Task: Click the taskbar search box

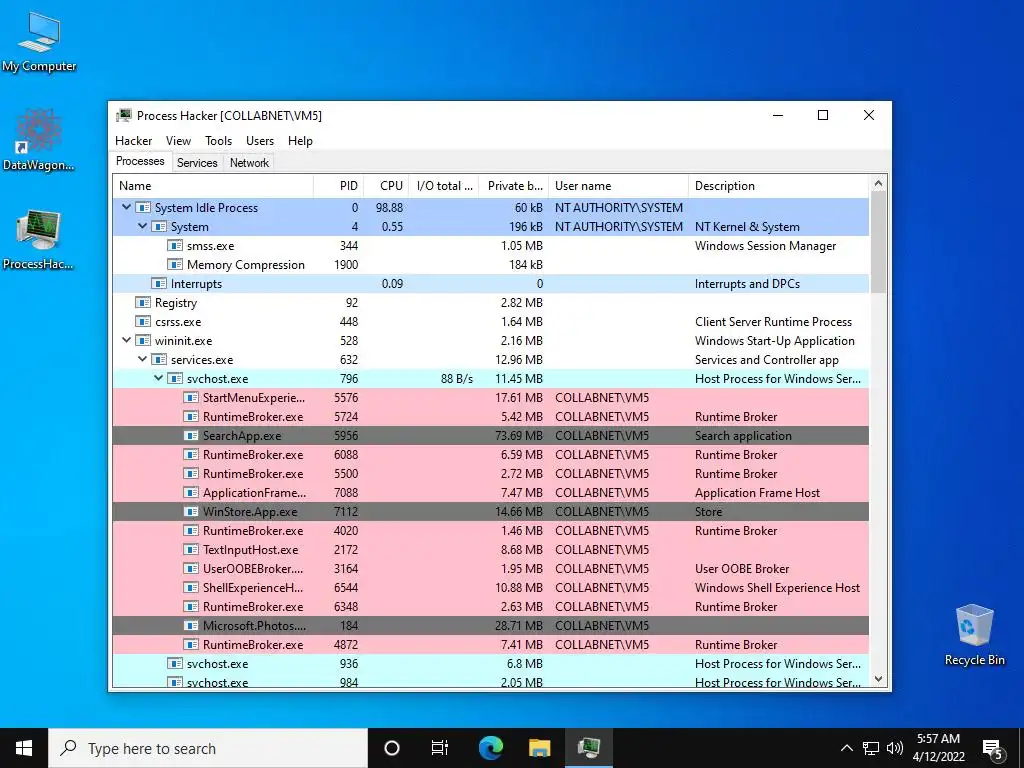Action: click(x=208, y=748)
